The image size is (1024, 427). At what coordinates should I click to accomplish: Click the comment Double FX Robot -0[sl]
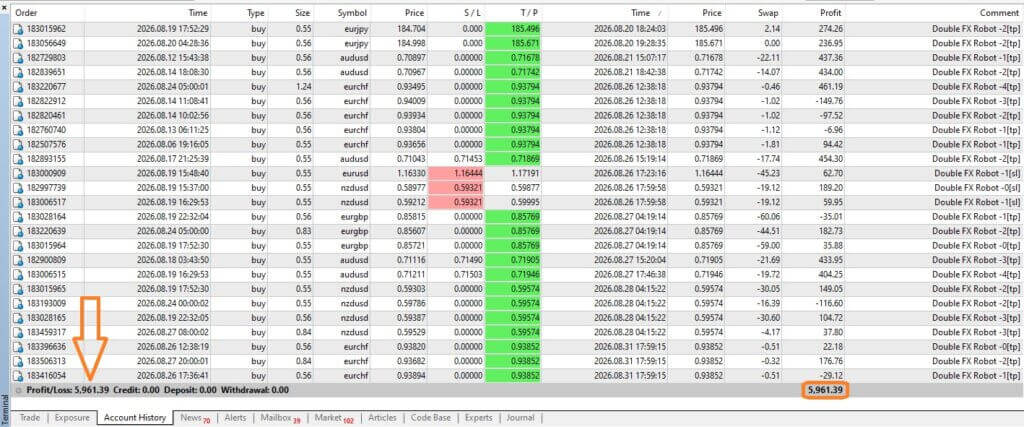pyautogui.click(x=977, y=187)
